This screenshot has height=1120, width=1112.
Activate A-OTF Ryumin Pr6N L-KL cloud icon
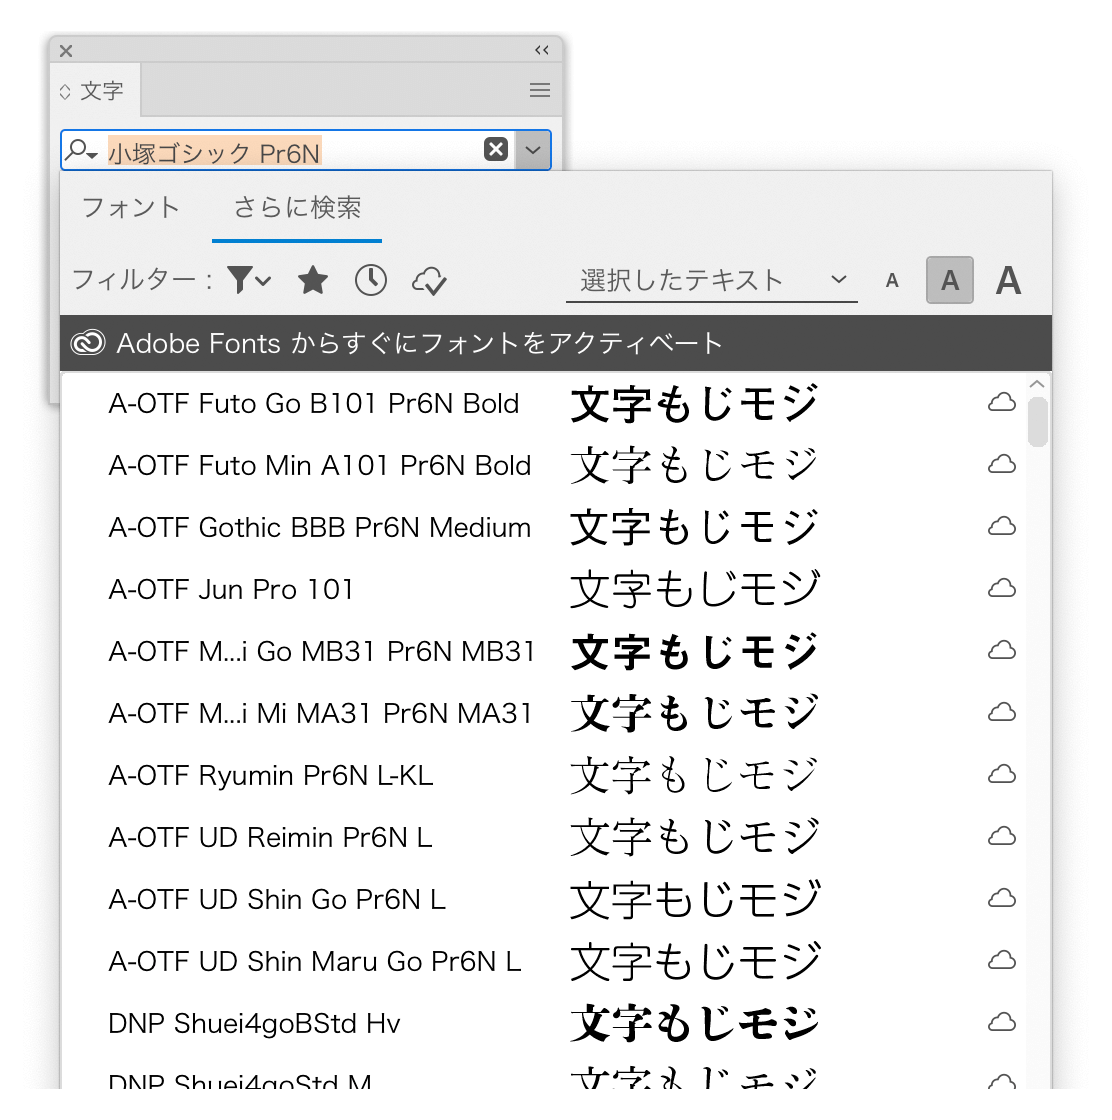click(1001, 775)
